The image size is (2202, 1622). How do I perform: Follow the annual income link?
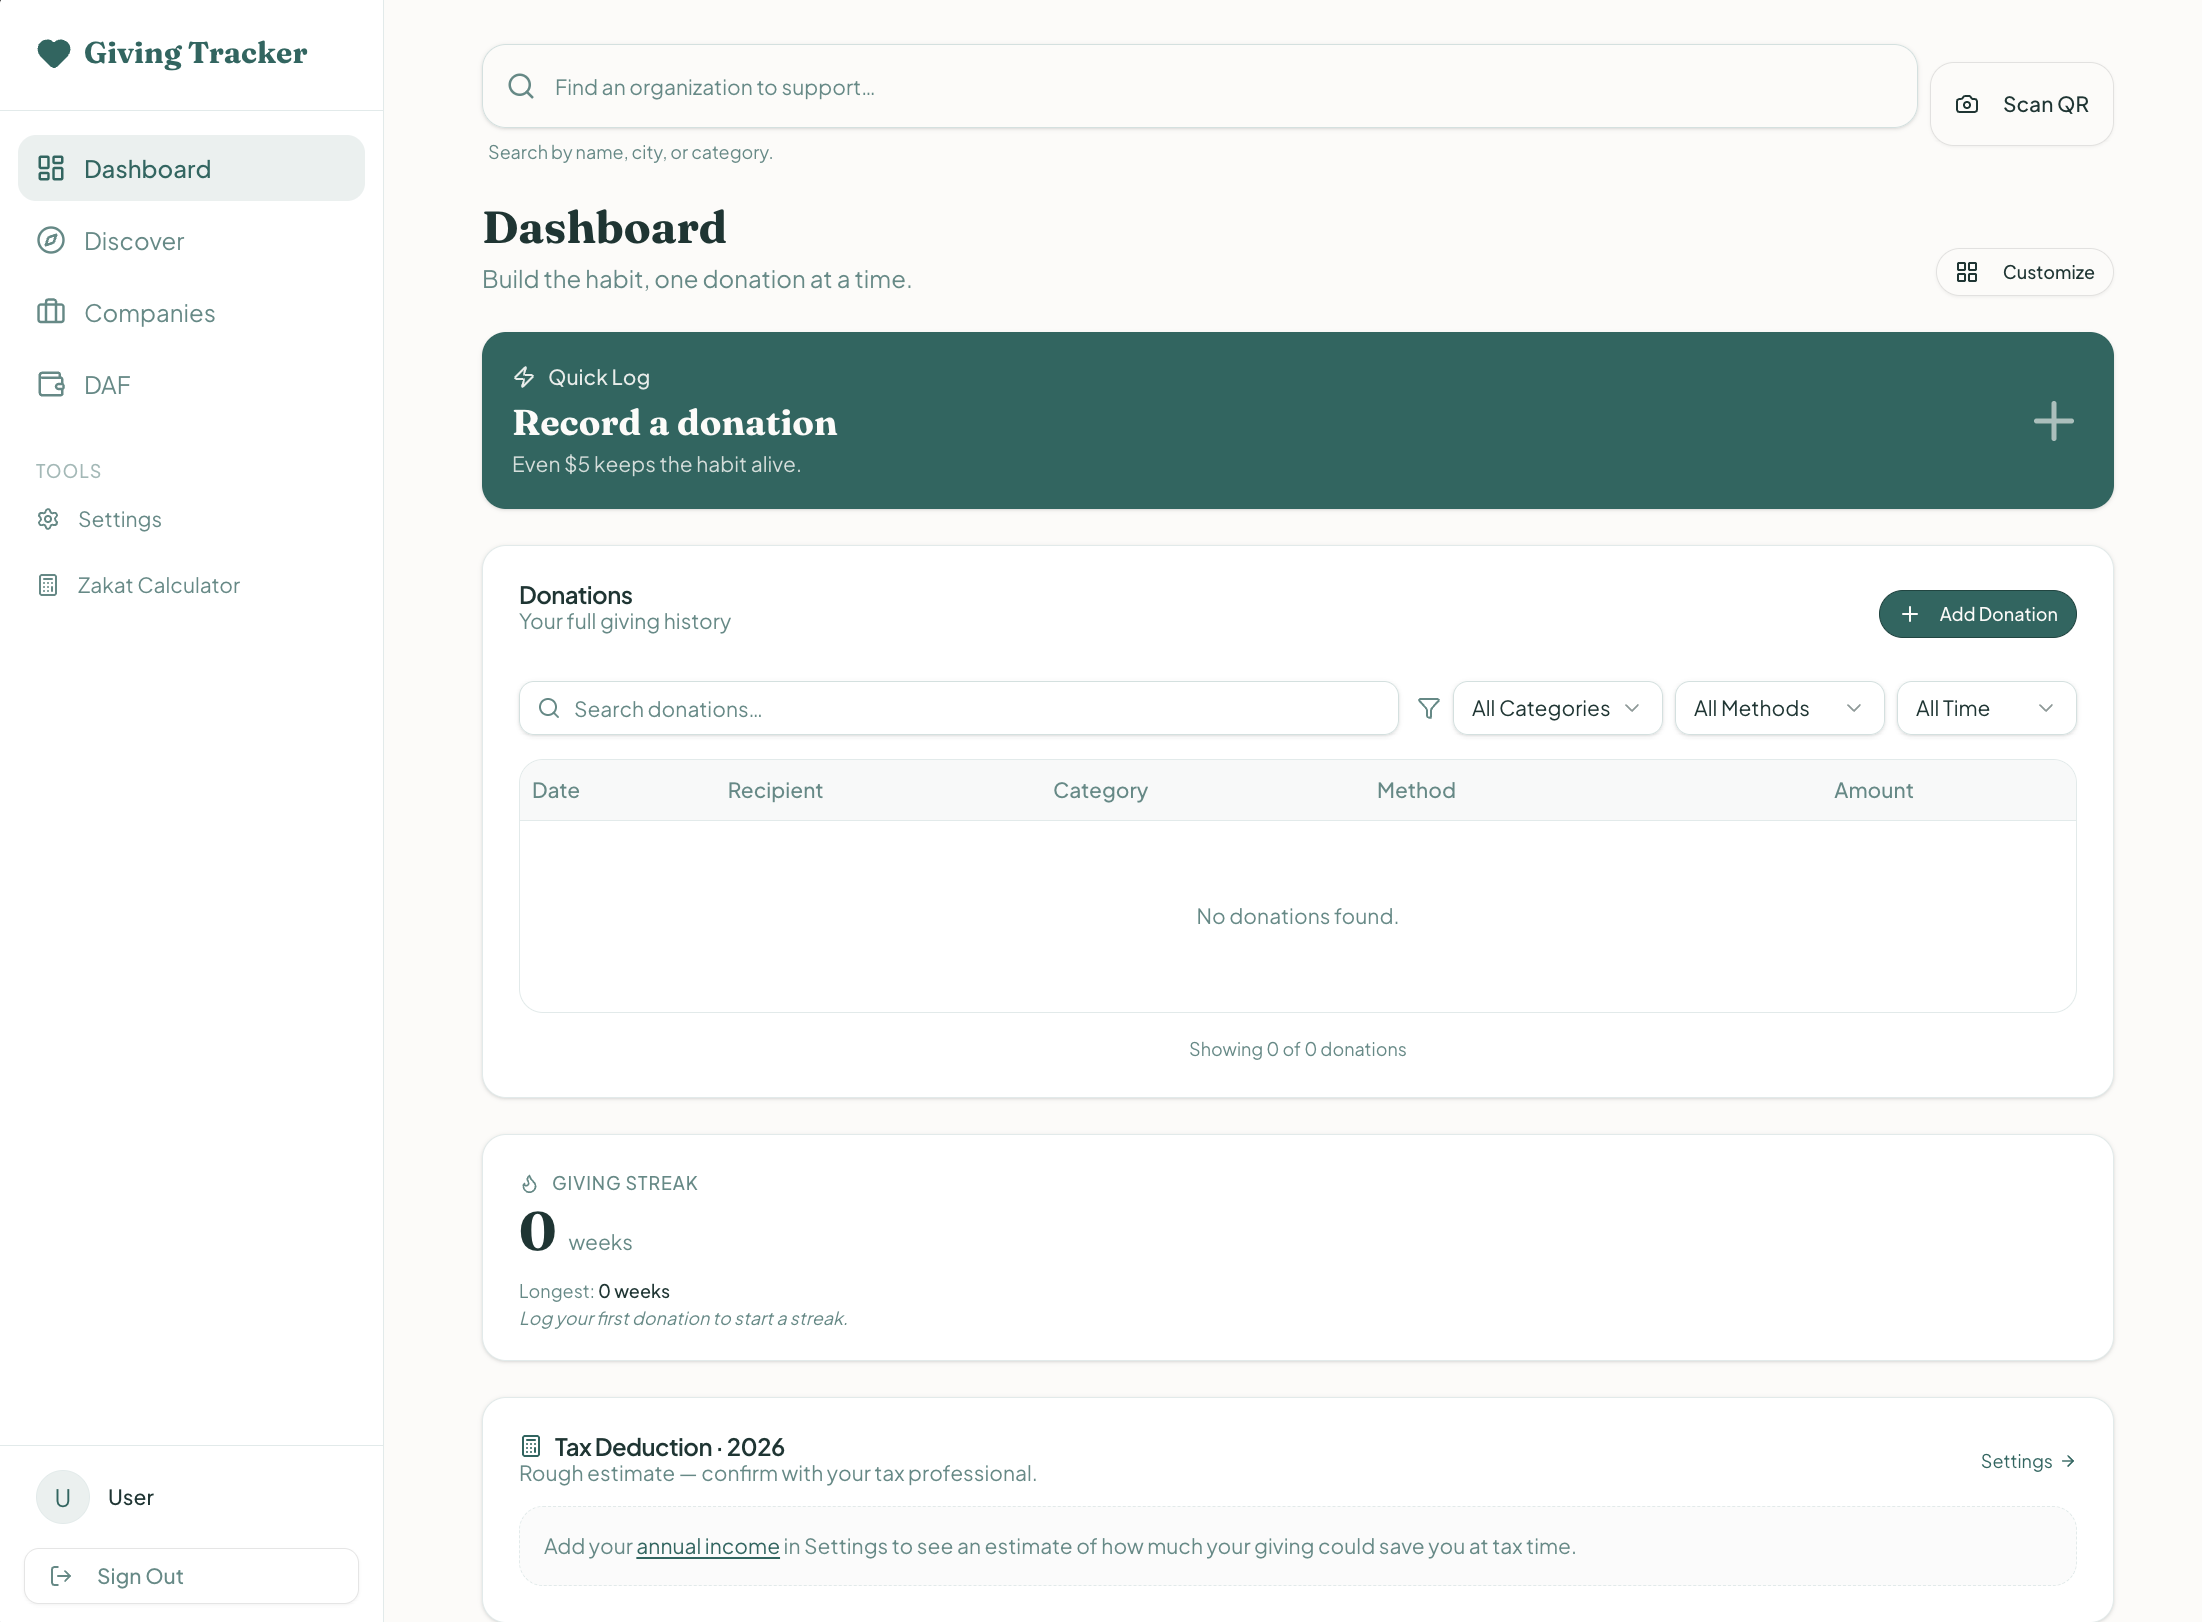point(707,1547)
